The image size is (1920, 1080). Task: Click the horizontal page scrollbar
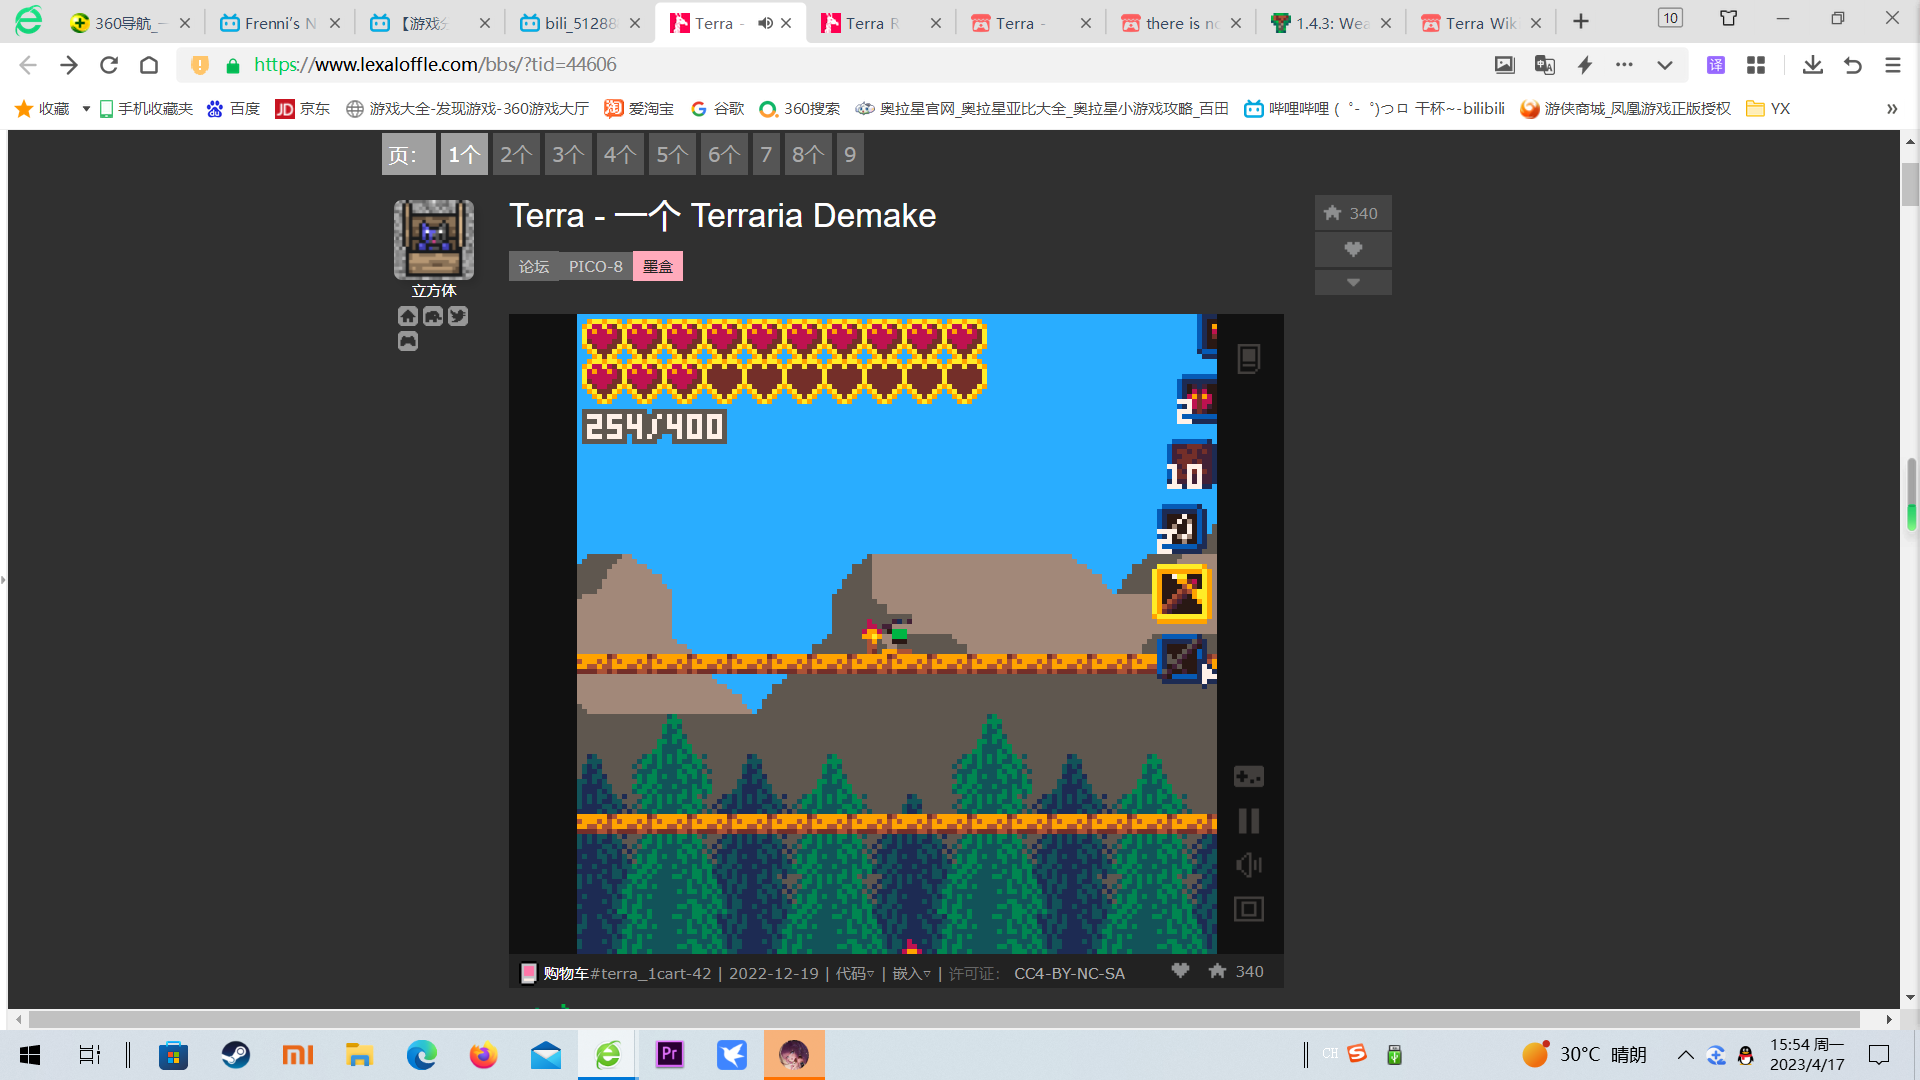click(x=945, y=1019)
